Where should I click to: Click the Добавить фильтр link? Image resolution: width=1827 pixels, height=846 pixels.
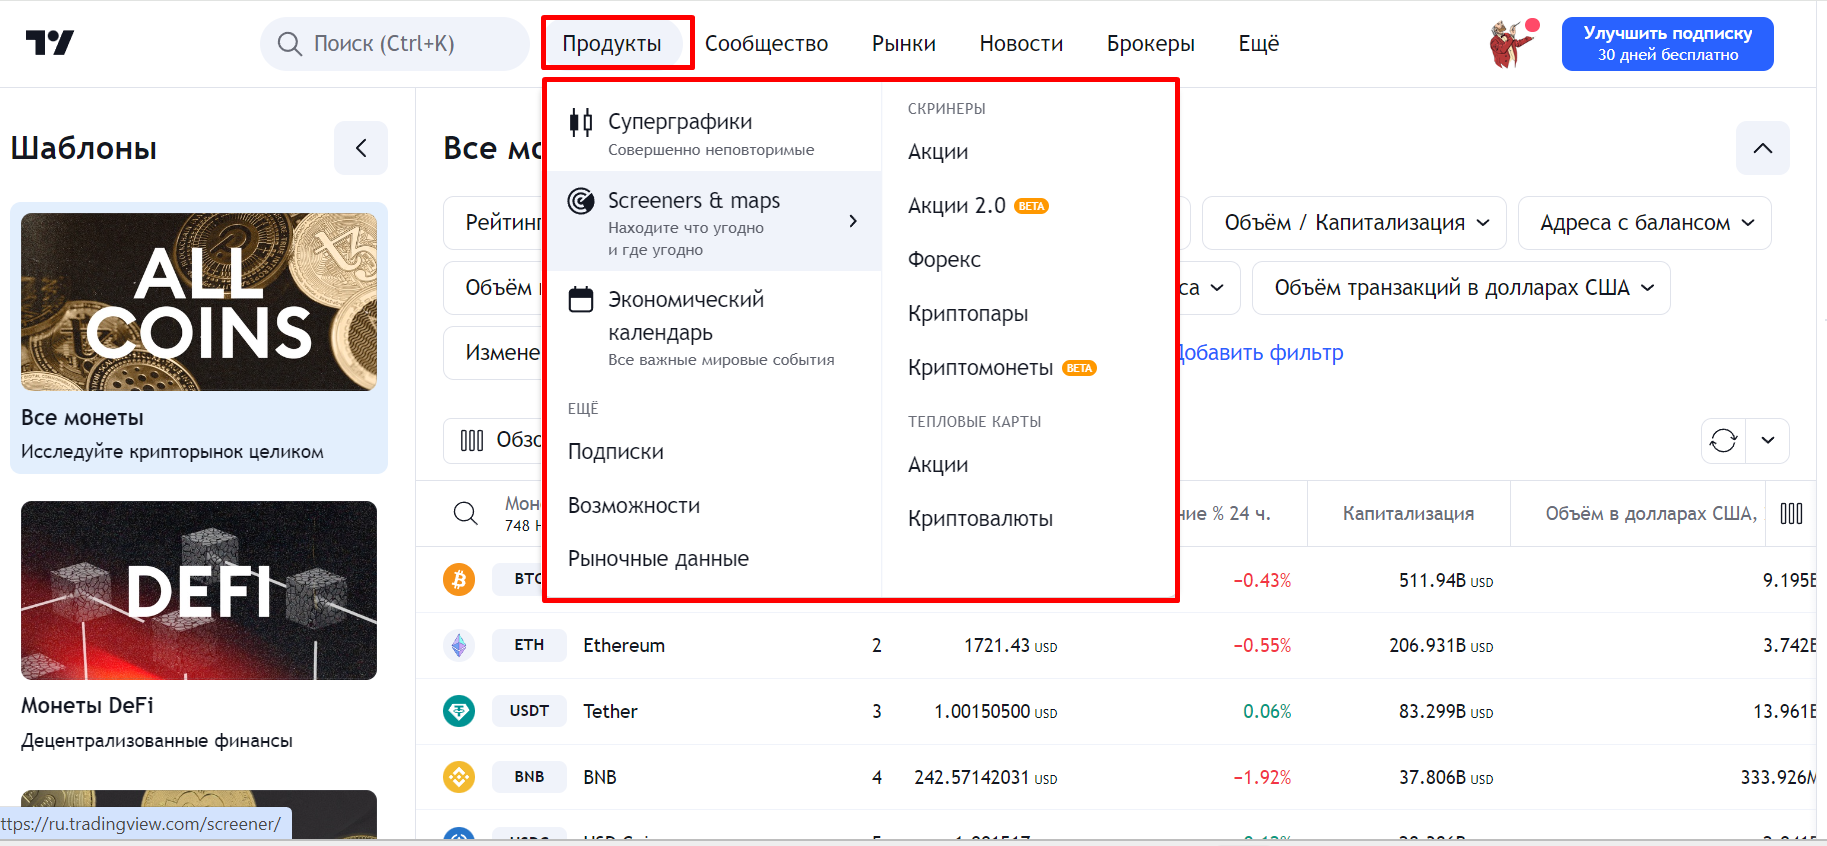[1259, 353]
